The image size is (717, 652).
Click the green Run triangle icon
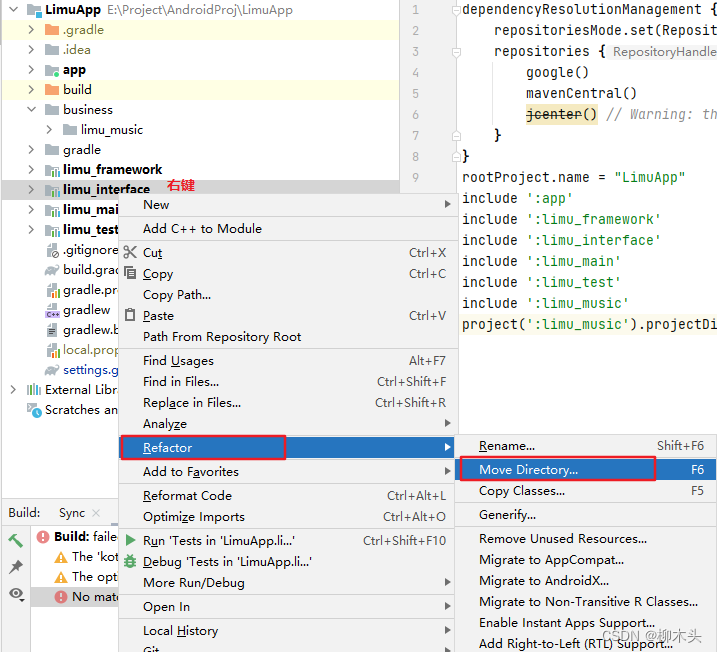[130, 540]
